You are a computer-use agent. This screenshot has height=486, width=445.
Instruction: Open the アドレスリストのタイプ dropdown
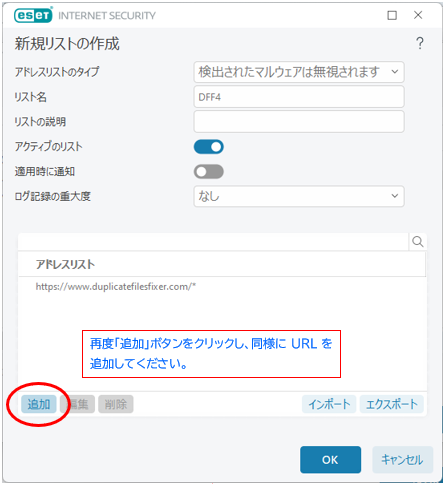(x=299, y=72)
